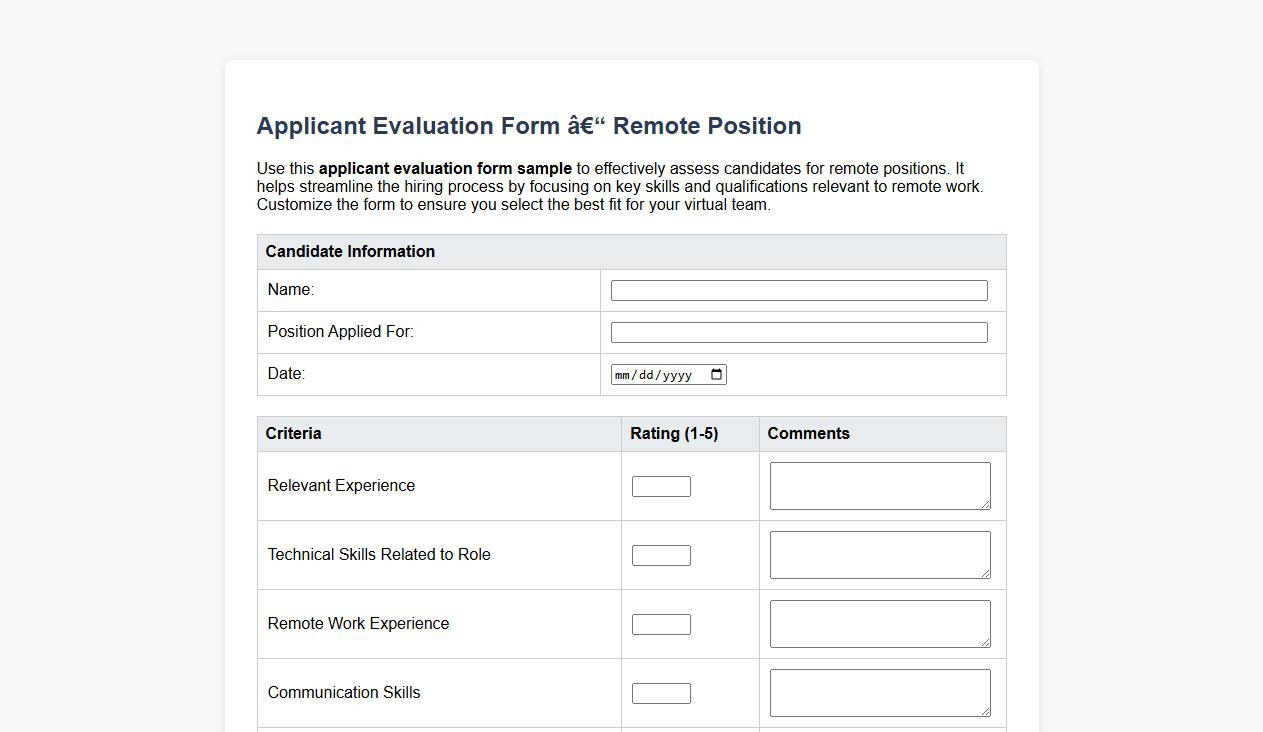Open the date picker calendar icon

716,373
